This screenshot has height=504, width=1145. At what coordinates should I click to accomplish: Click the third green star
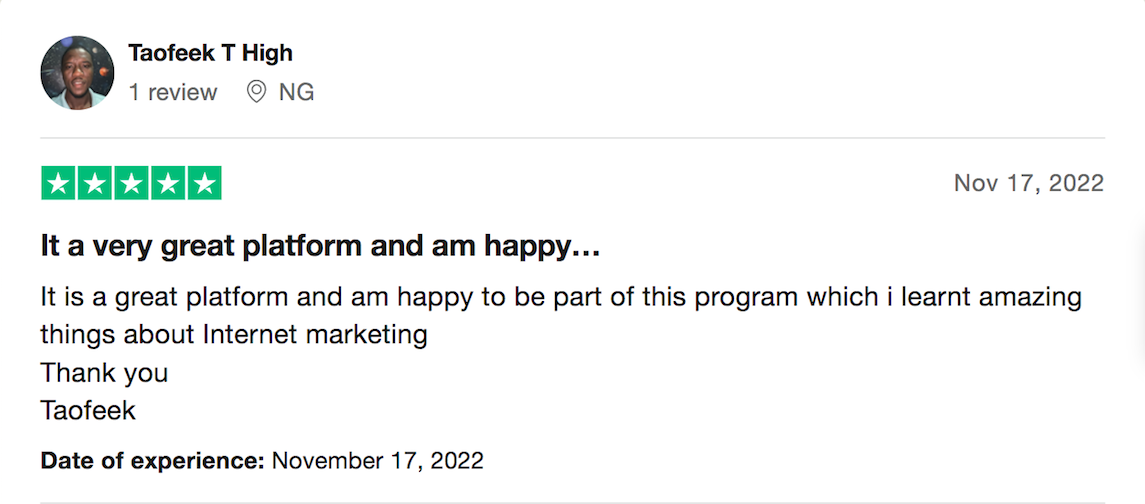tap(131, 183)
